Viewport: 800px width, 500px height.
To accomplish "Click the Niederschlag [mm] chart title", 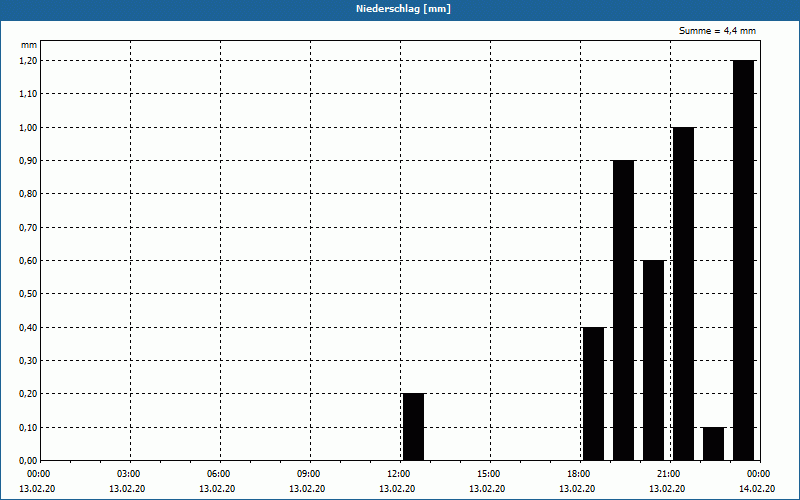I will pyautogui.click(x=403, y=9).
